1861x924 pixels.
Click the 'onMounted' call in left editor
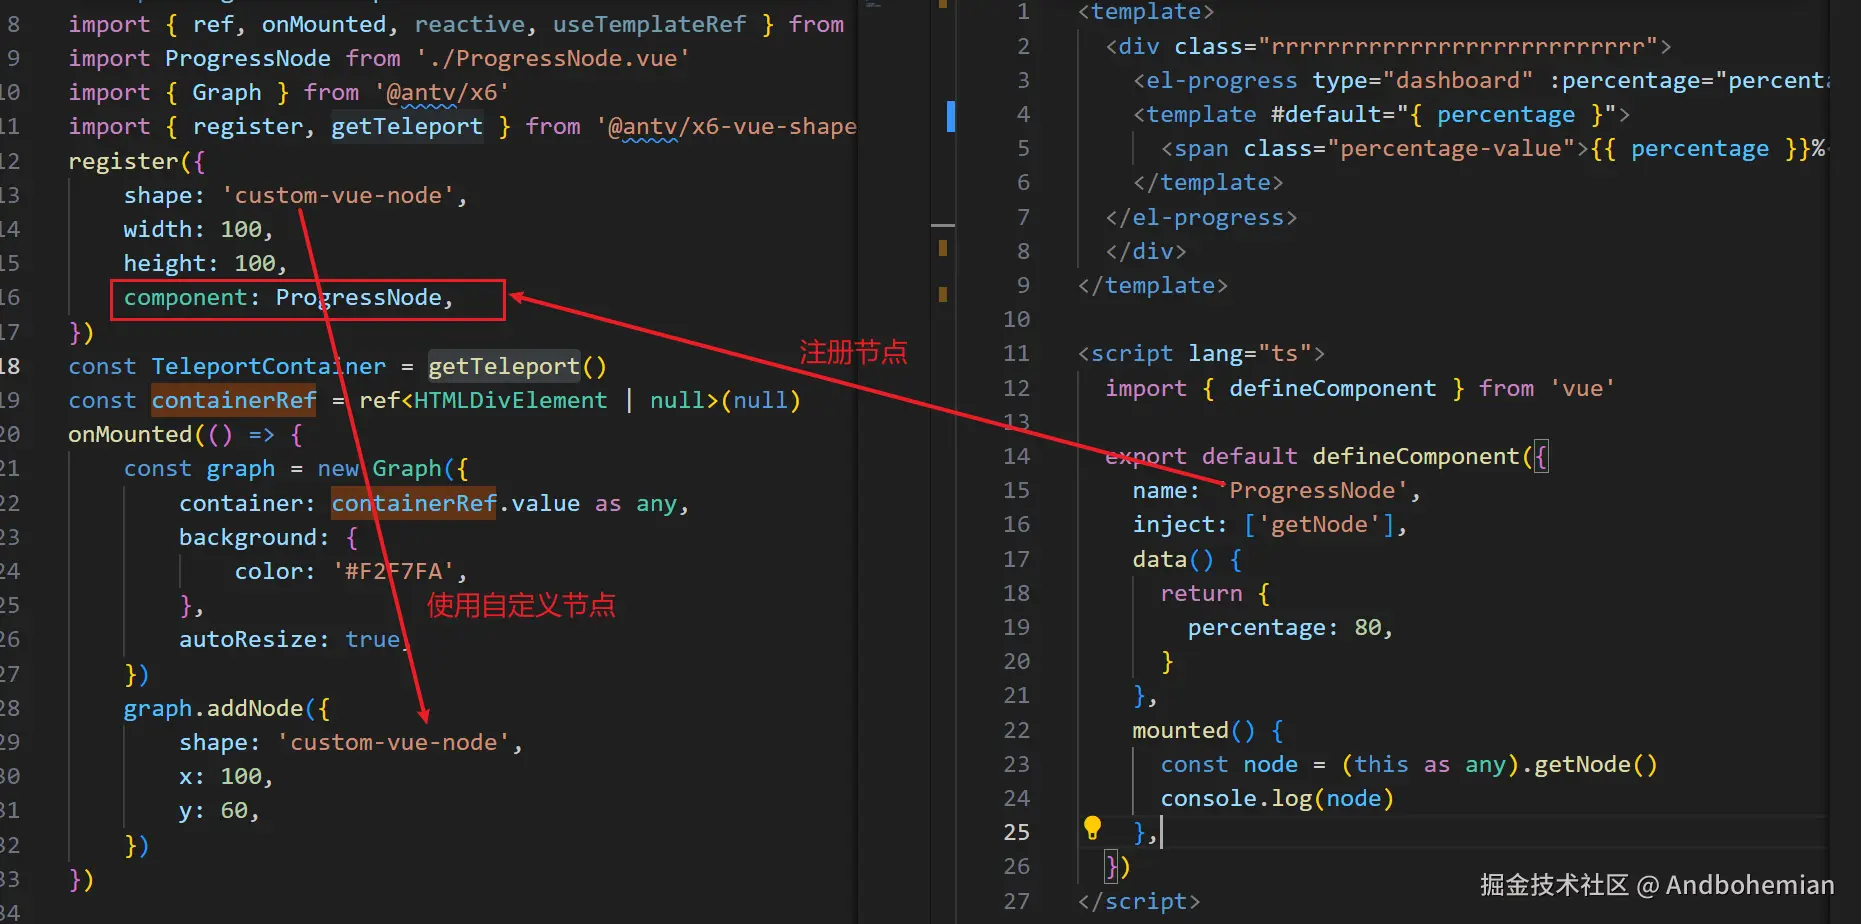pyautogui.click(x=130, y=434)
